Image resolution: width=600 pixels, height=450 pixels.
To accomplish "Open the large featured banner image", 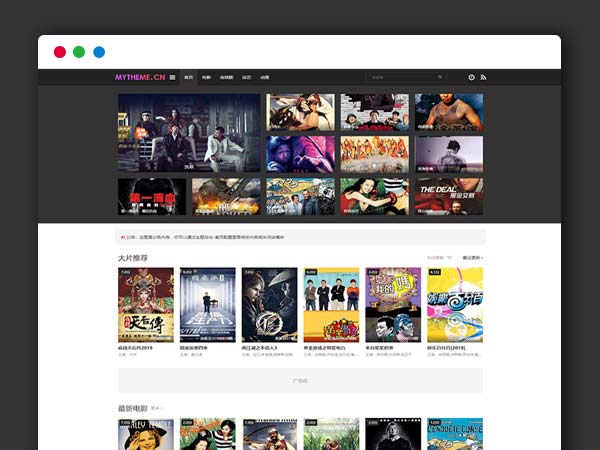I will pos(189,133).
